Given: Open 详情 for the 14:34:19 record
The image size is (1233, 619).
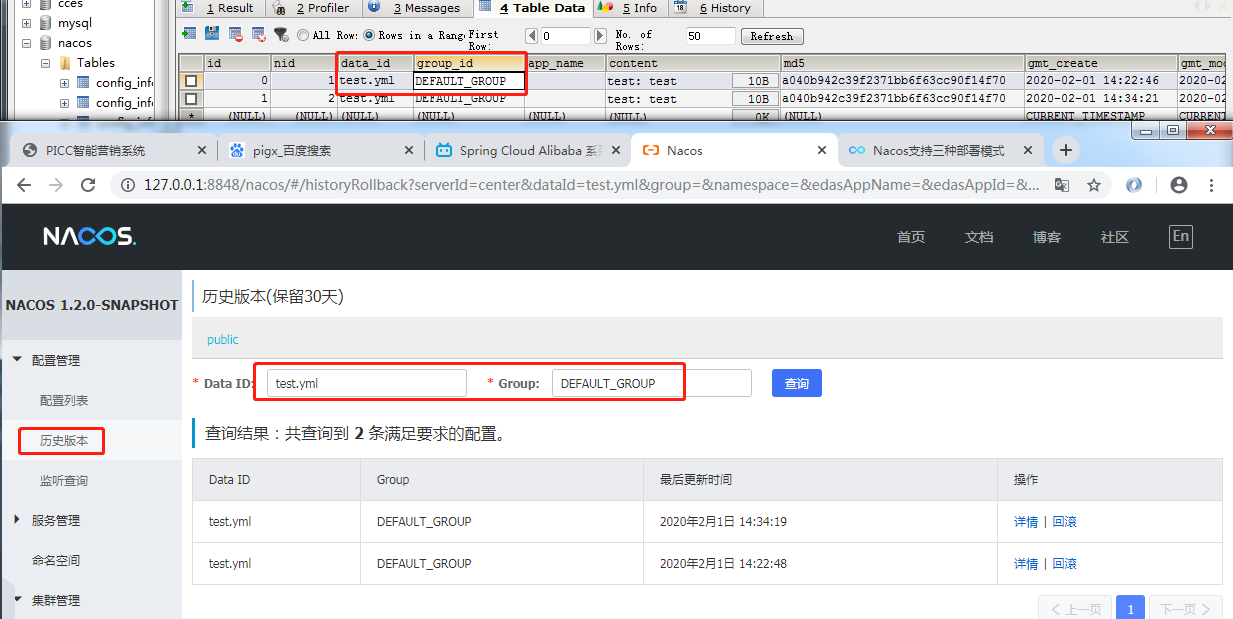Looking at the screenshot, I should (x=1026, y=521).
